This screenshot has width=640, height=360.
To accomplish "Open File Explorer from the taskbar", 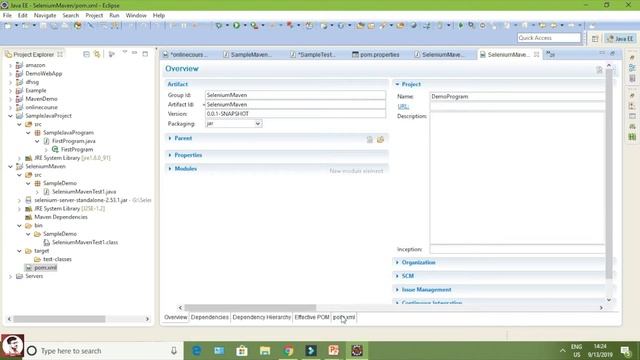I will tap(265, 351).
